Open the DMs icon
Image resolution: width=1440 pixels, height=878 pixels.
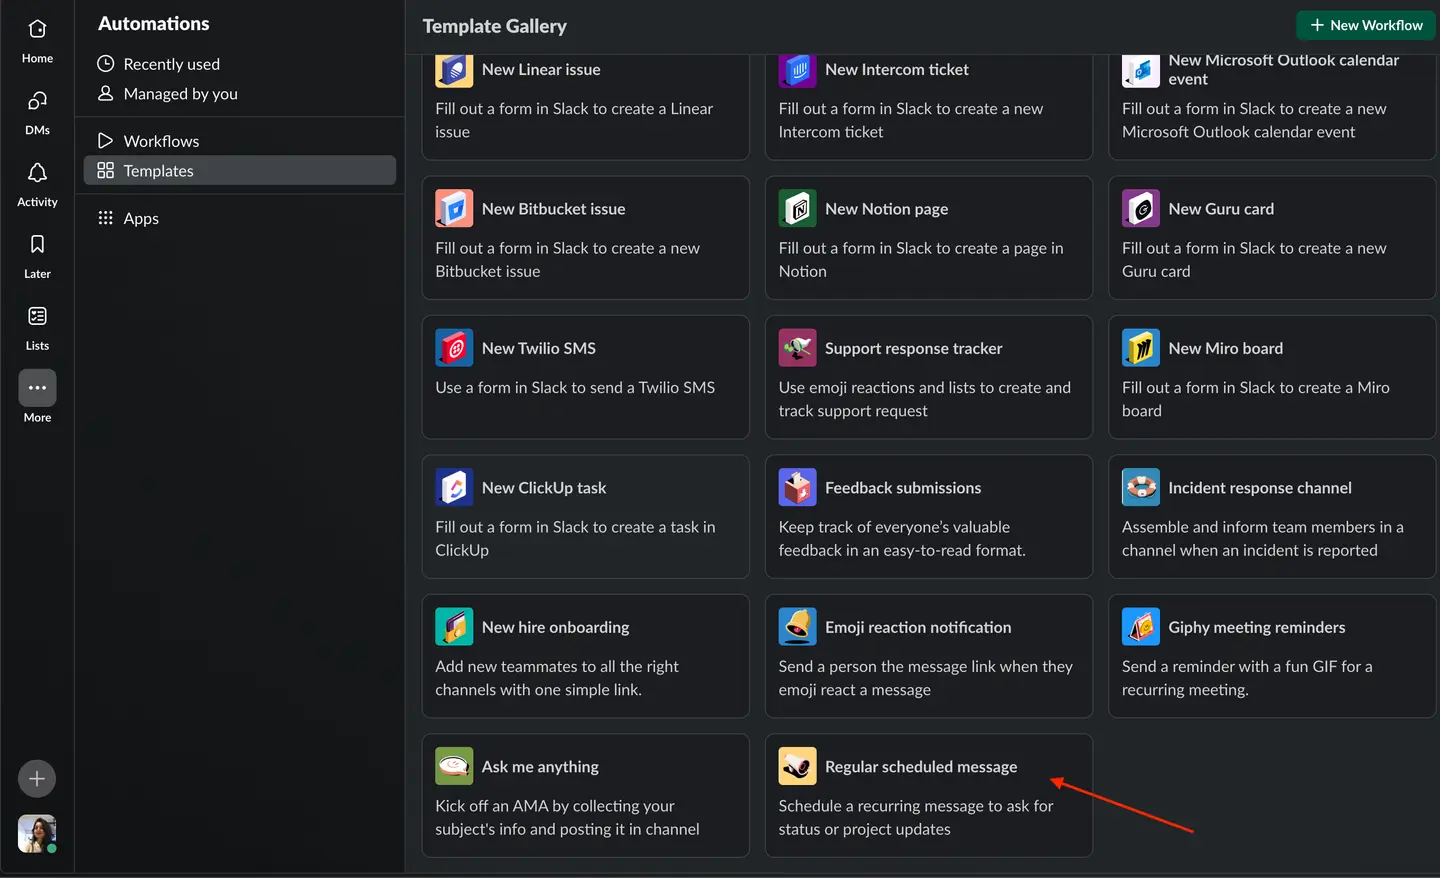point(37,101)
